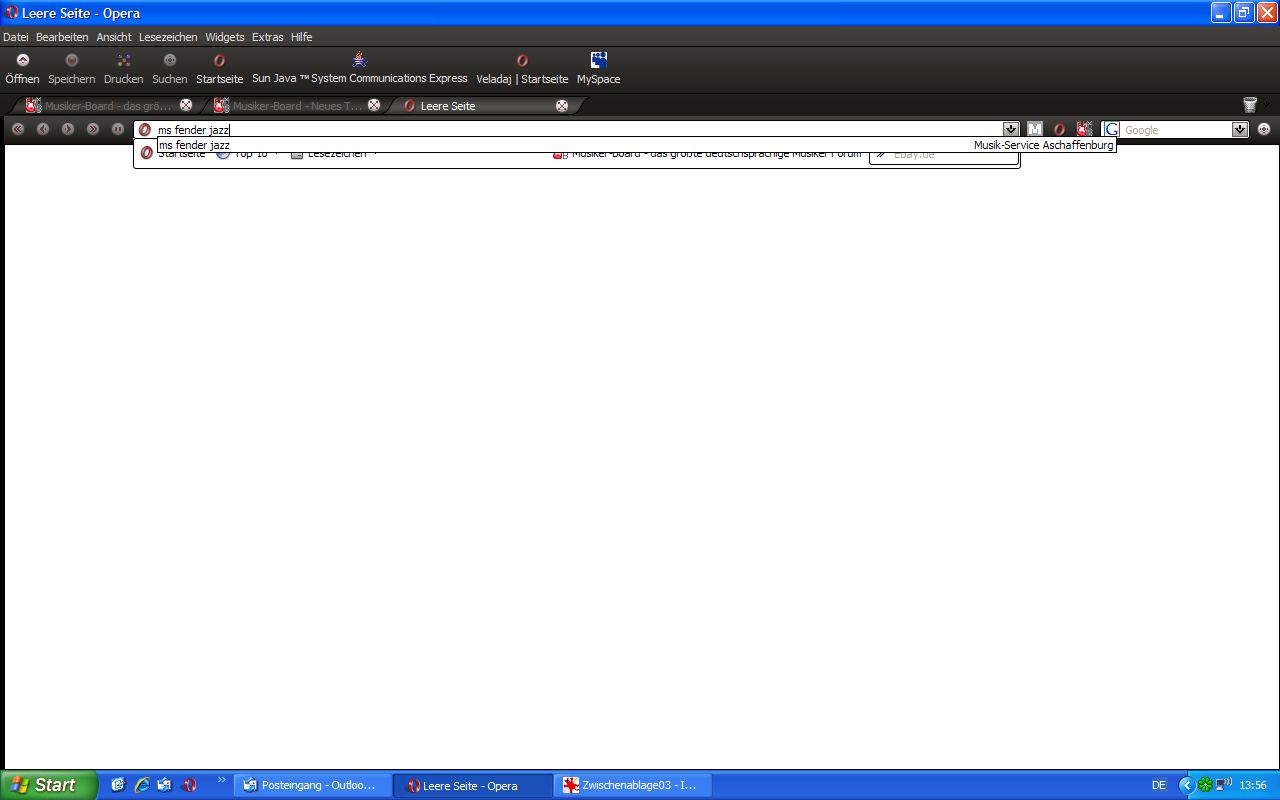Close the first Musiker-Board tab
Screen dimensions: 1280x800
pyautogui.click(x=186, y=105)
